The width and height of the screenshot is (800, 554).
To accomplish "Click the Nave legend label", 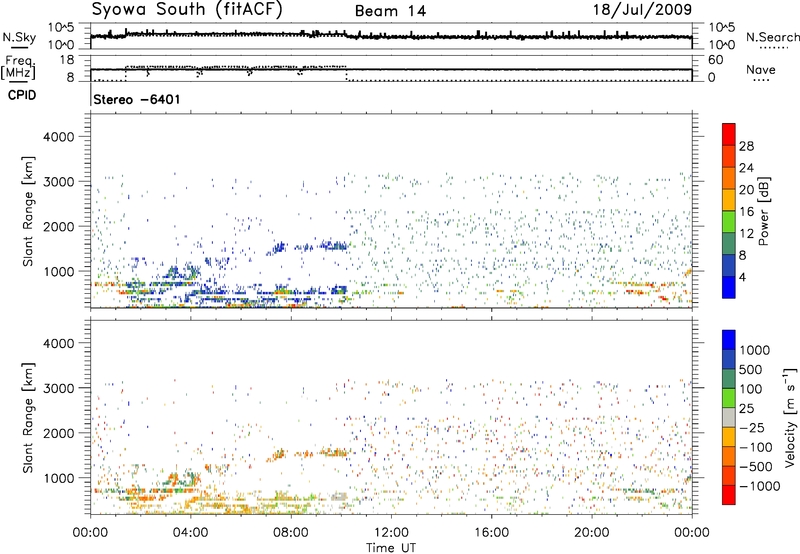I will click(x=761, y=70).
